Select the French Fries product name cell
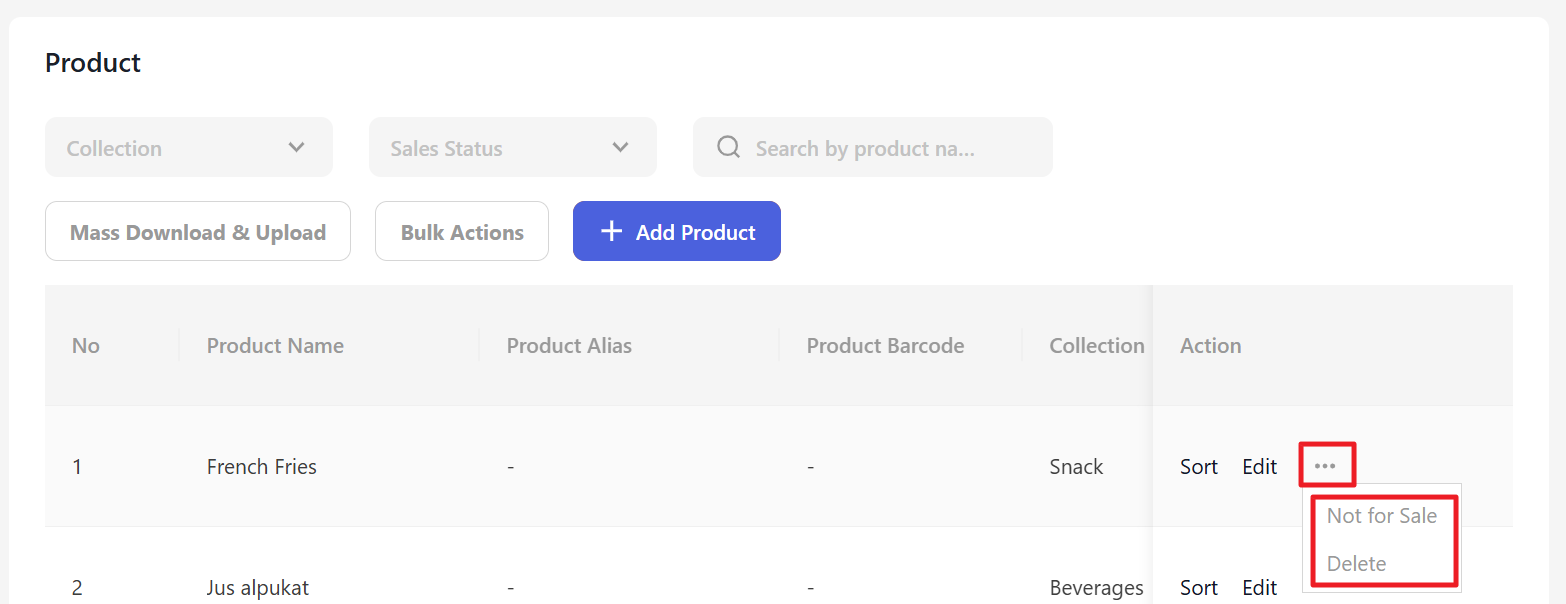1566x604 pixels. pos(262,467)
